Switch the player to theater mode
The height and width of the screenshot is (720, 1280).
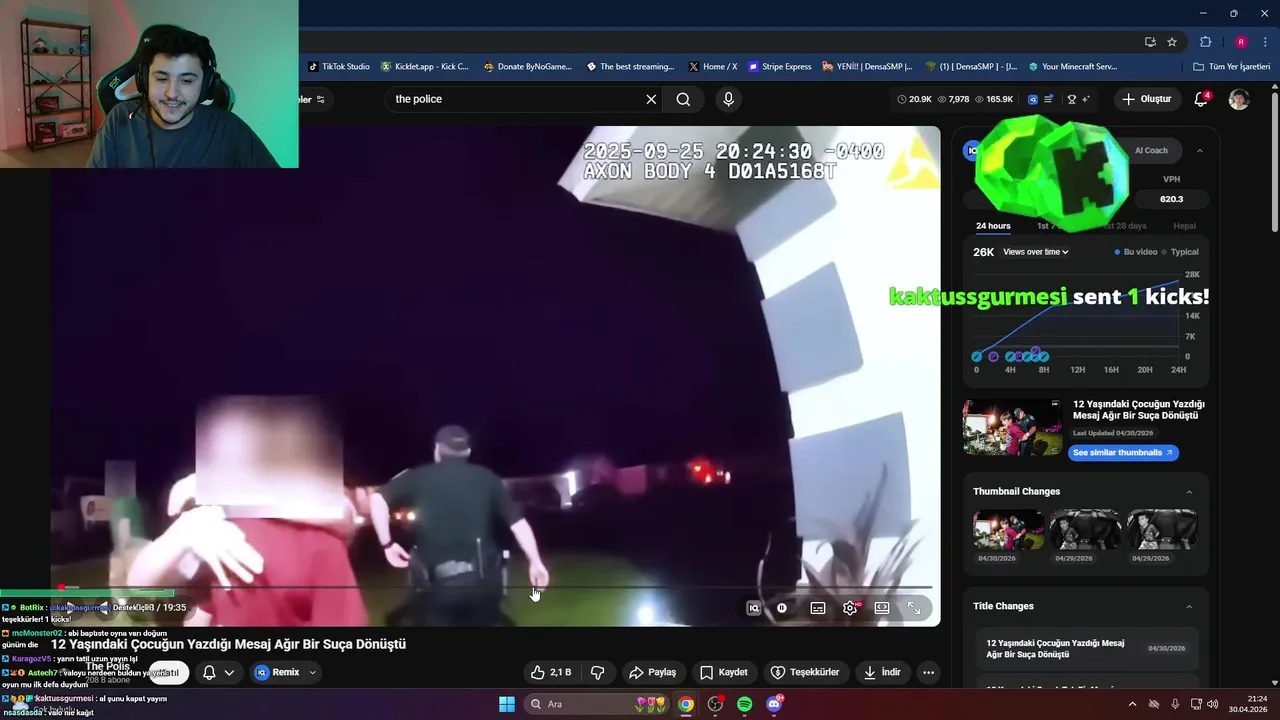coord(882,608)
